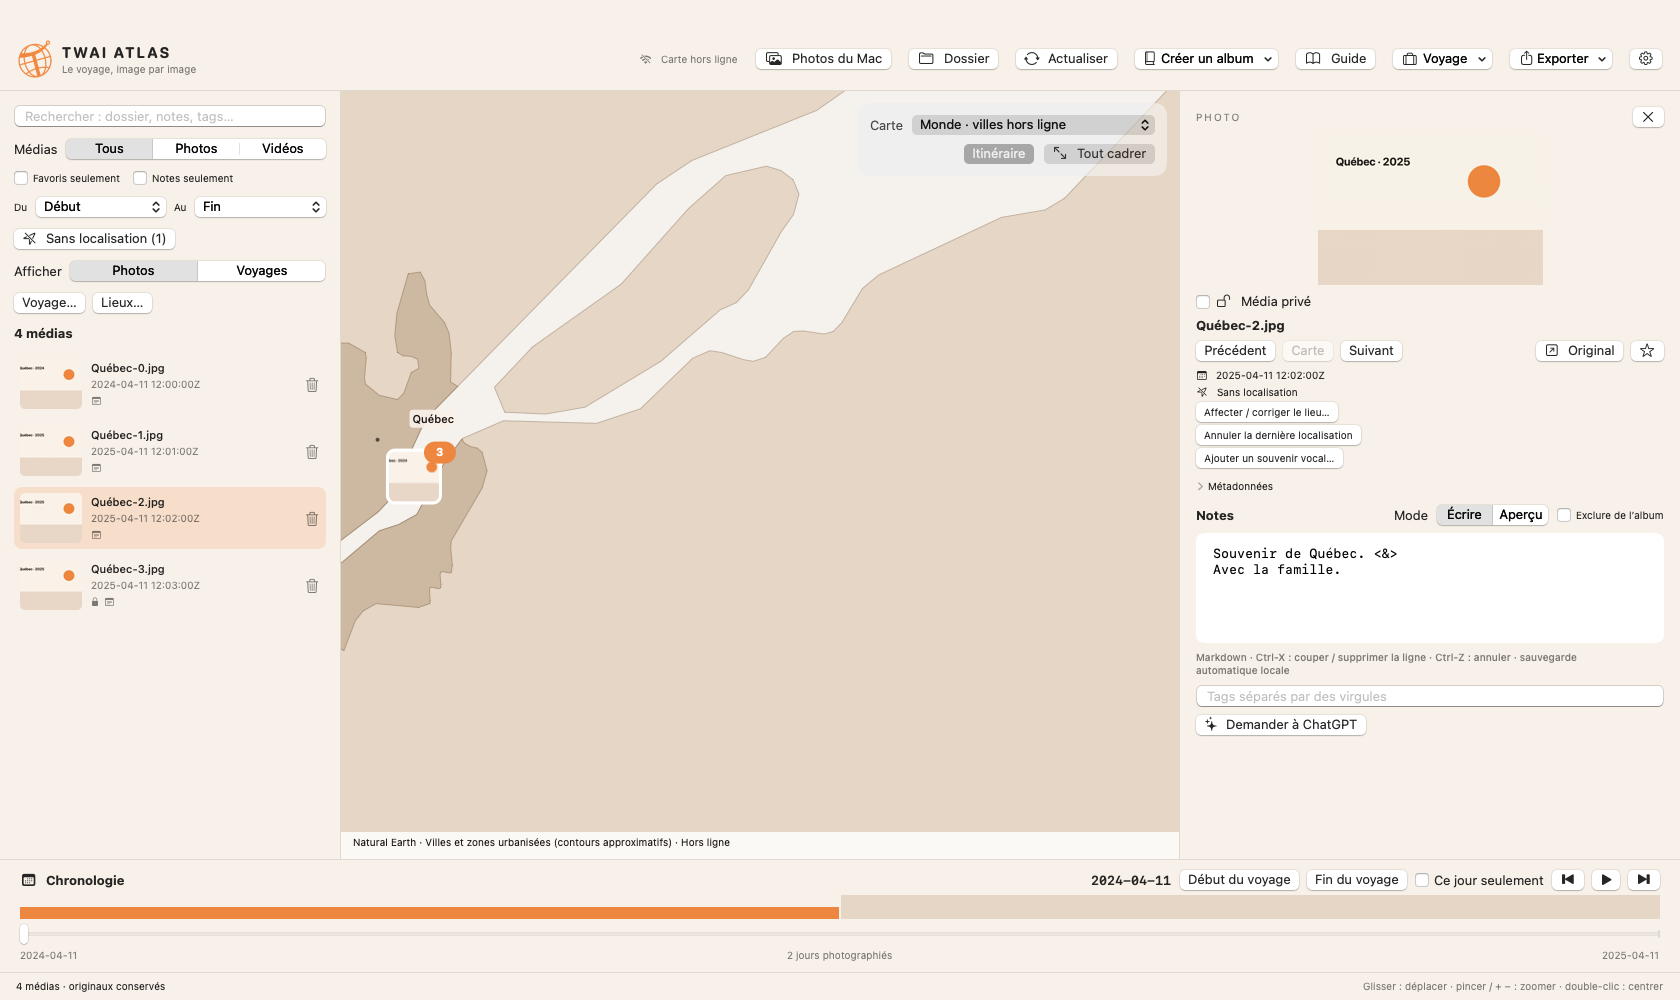
Task: Select the Vidéos media filter tab
Action: click(x=283, y=149)
